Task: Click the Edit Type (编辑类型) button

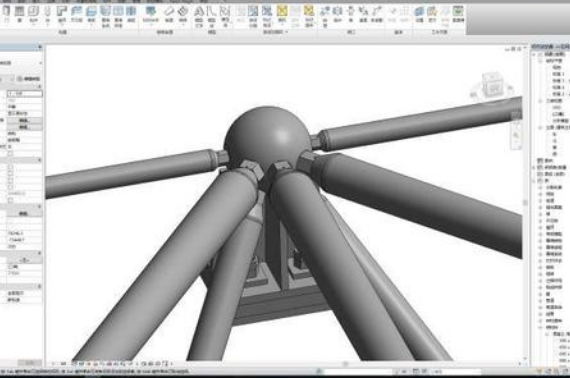Action: click(29, 79)
